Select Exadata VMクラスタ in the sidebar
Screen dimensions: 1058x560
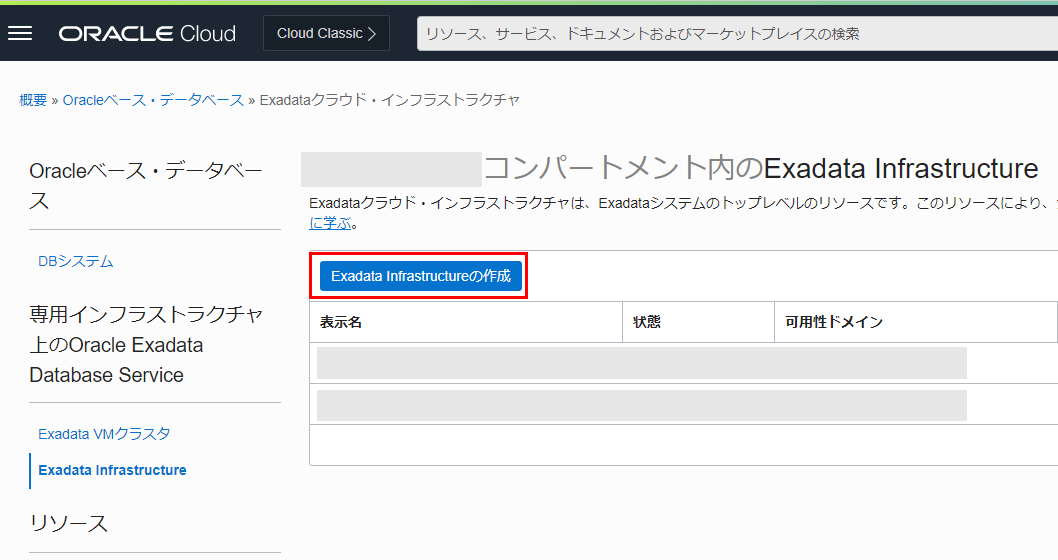click(104, 434)
